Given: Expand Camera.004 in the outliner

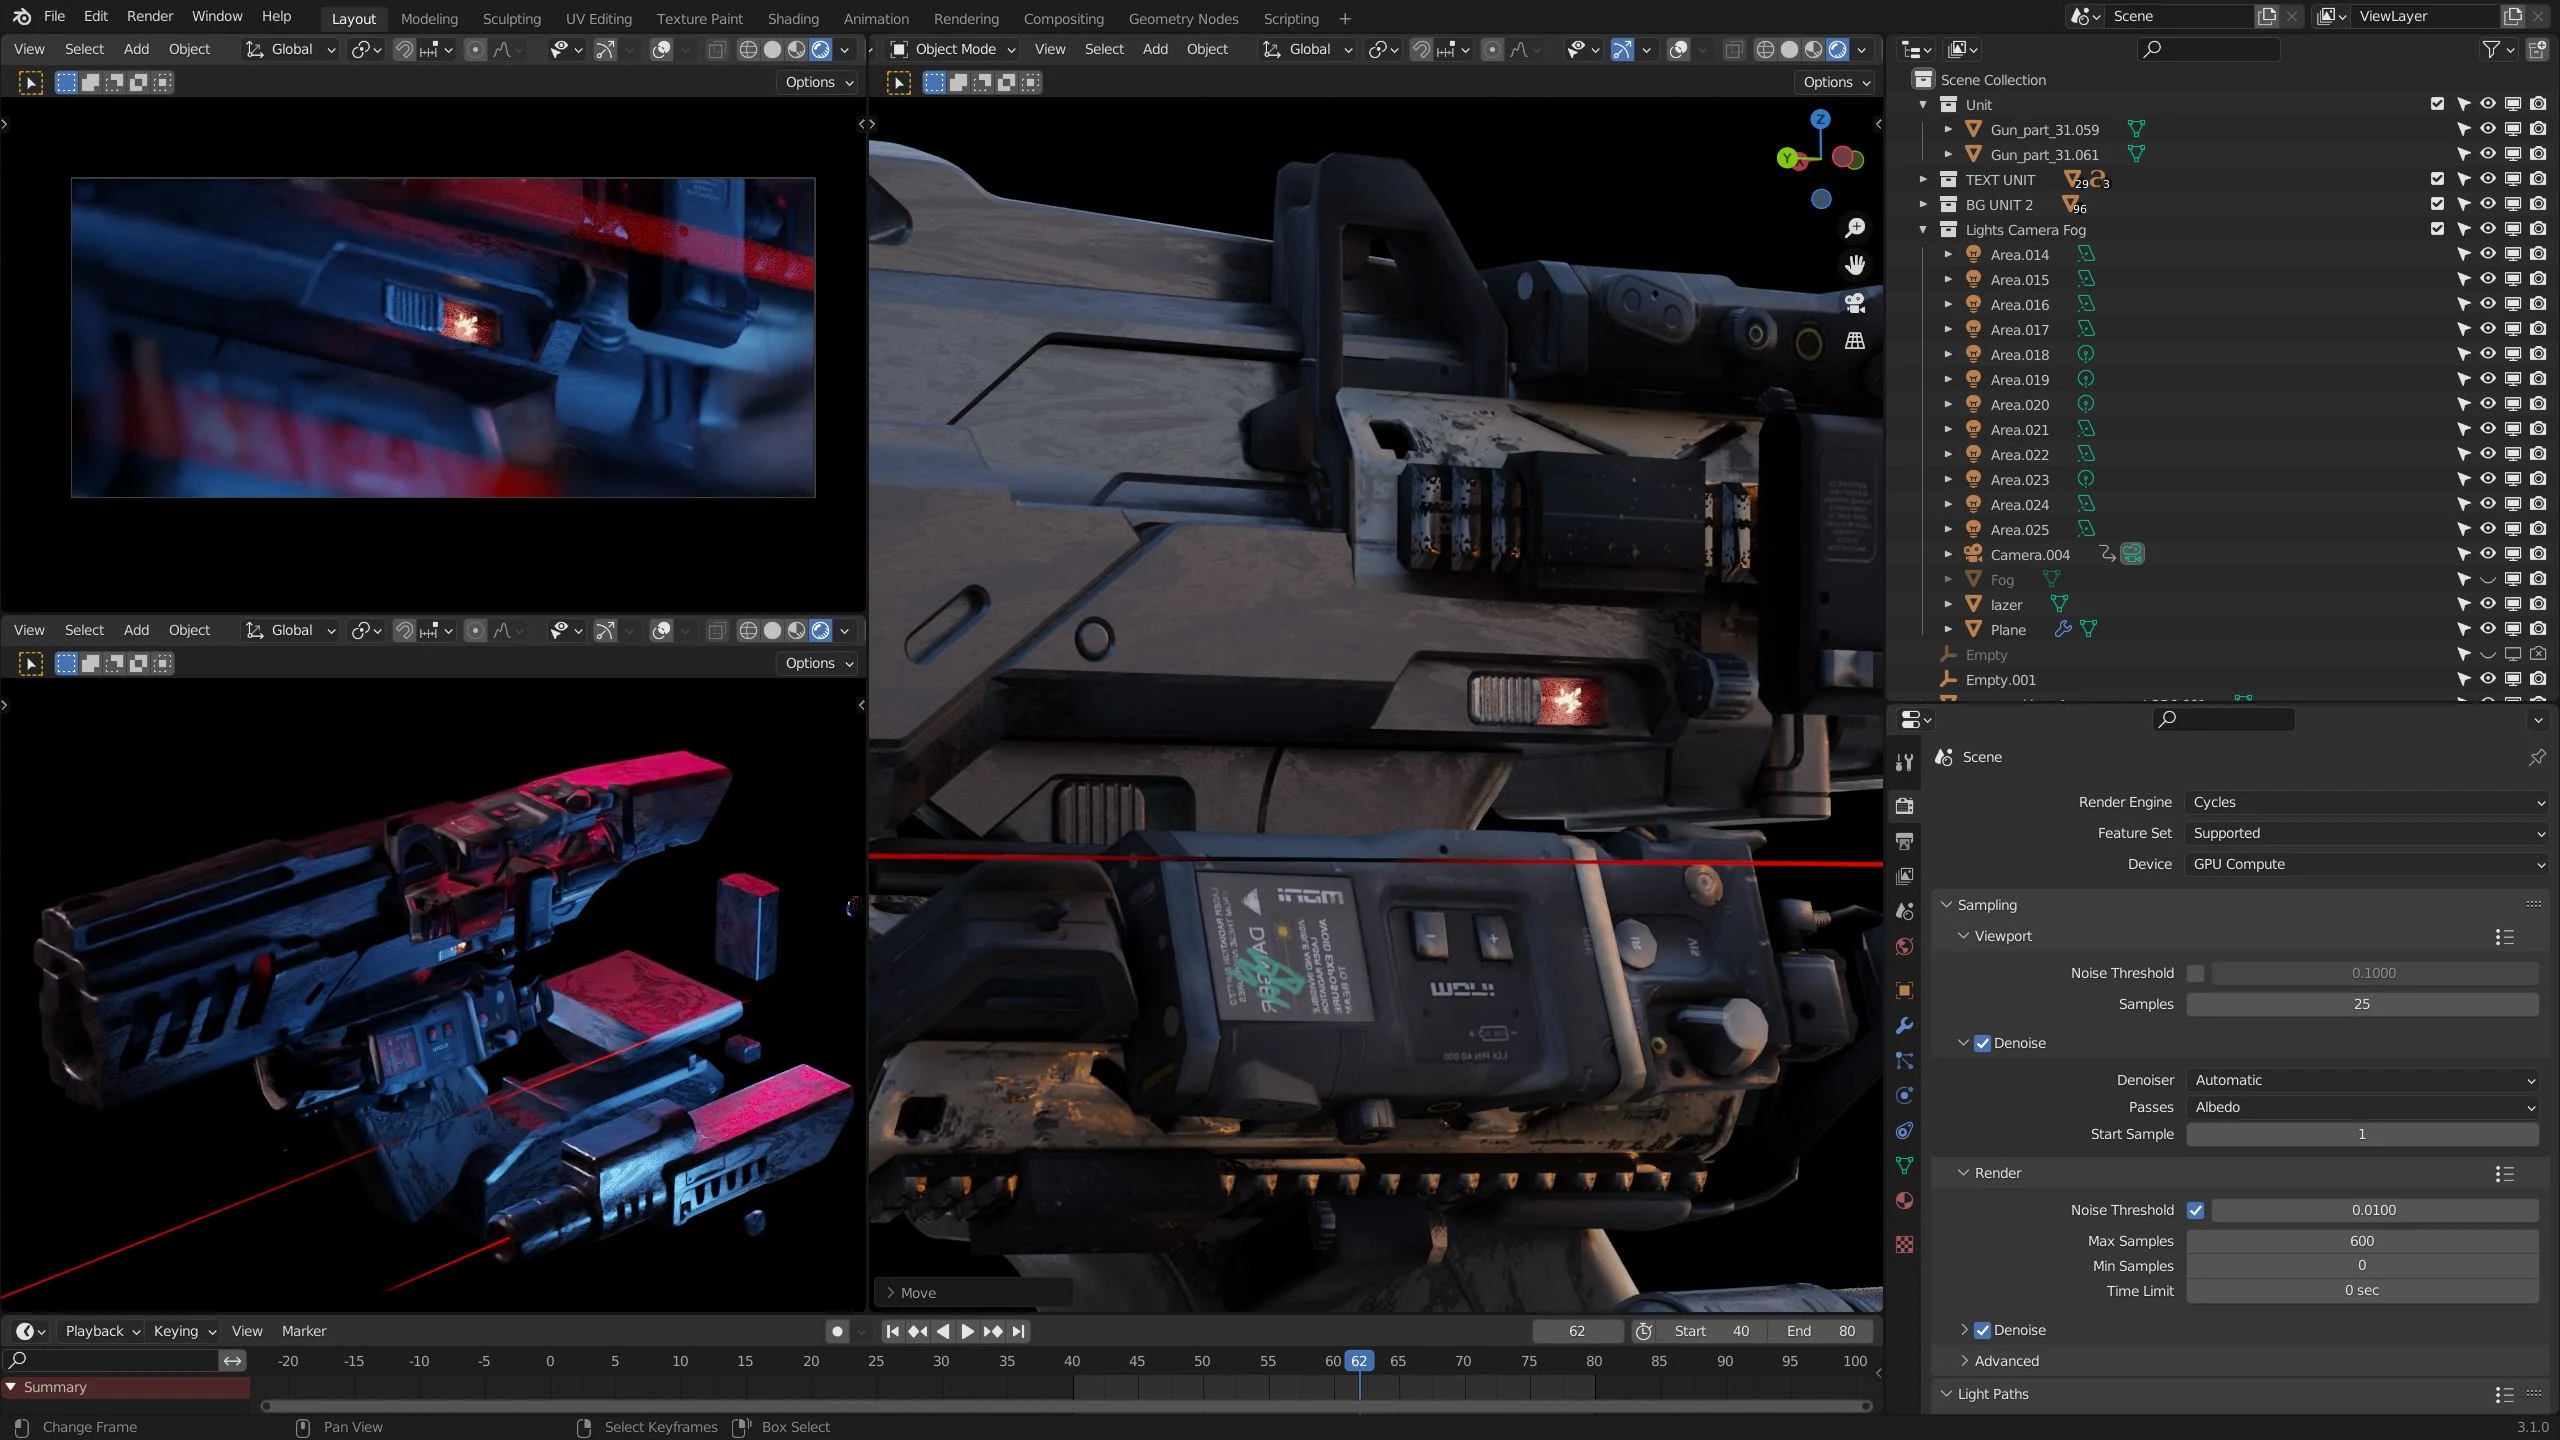Looking at the screenshot, I should tap(1949, 553).
